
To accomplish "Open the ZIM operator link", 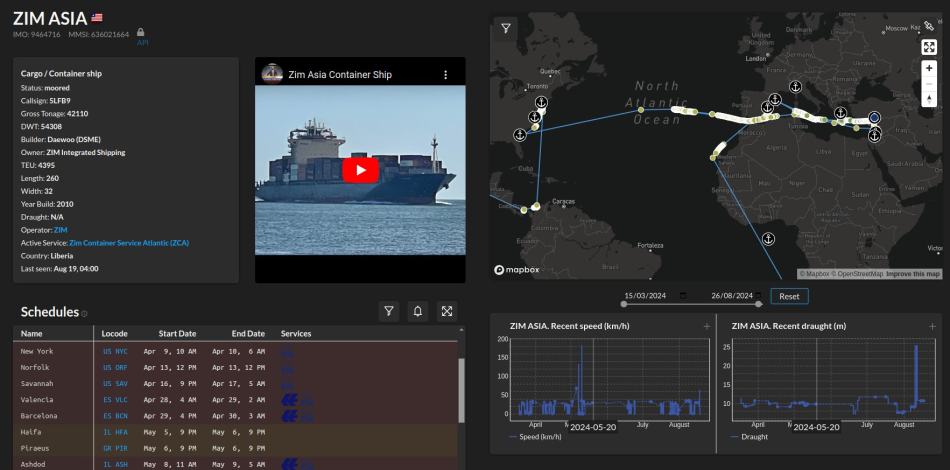I will pyautogui.click(x=61, y=230).
